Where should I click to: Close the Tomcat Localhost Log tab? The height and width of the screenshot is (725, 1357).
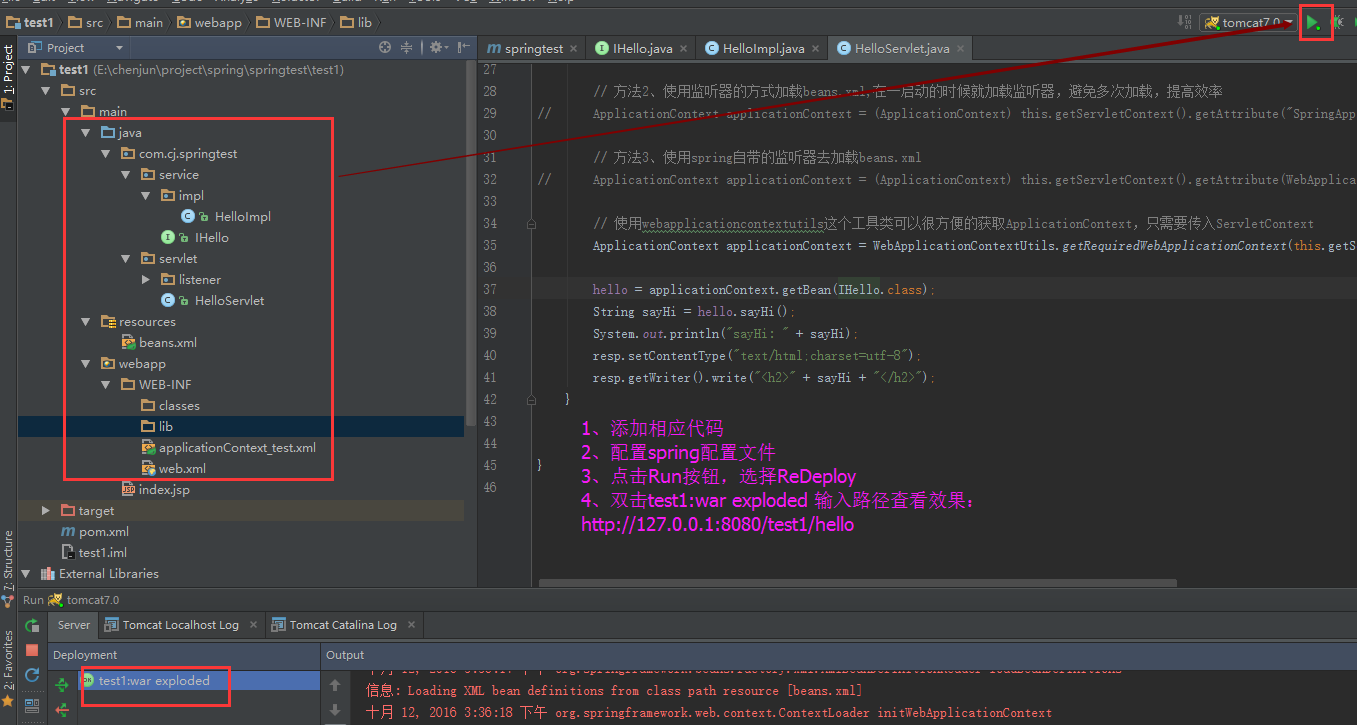click(x=254, y=625)
